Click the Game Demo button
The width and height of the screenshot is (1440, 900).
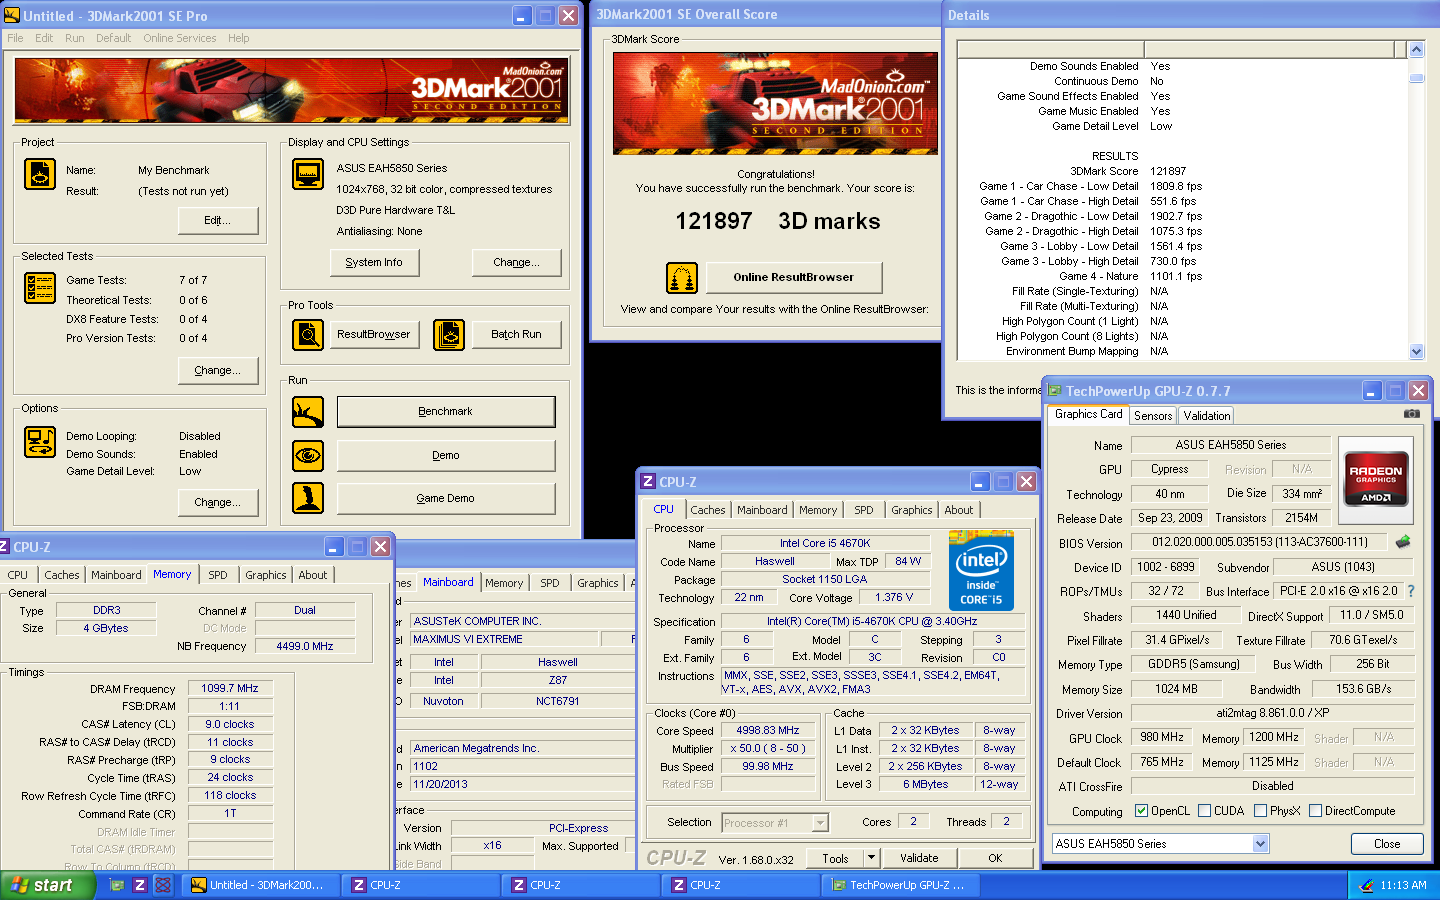(446, 498)
